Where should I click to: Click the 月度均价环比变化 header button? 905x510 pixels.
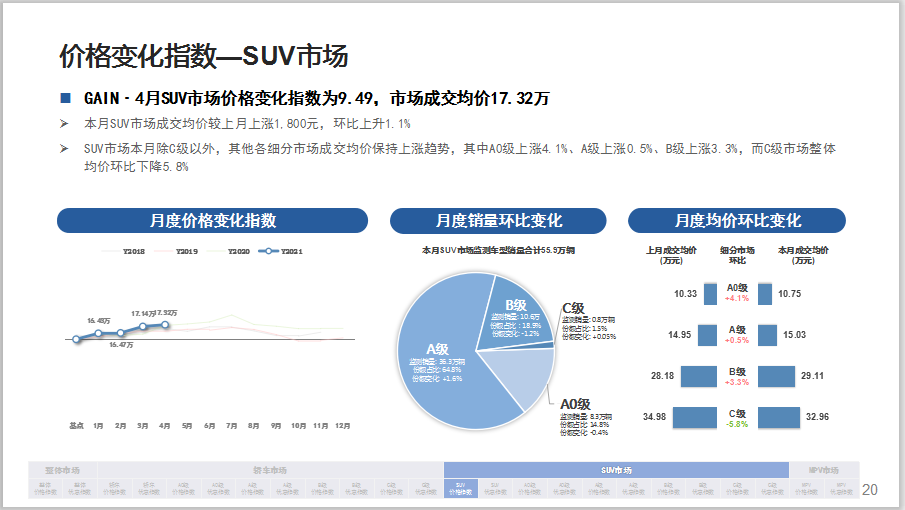pyautogui.click(x=737, y=221)
